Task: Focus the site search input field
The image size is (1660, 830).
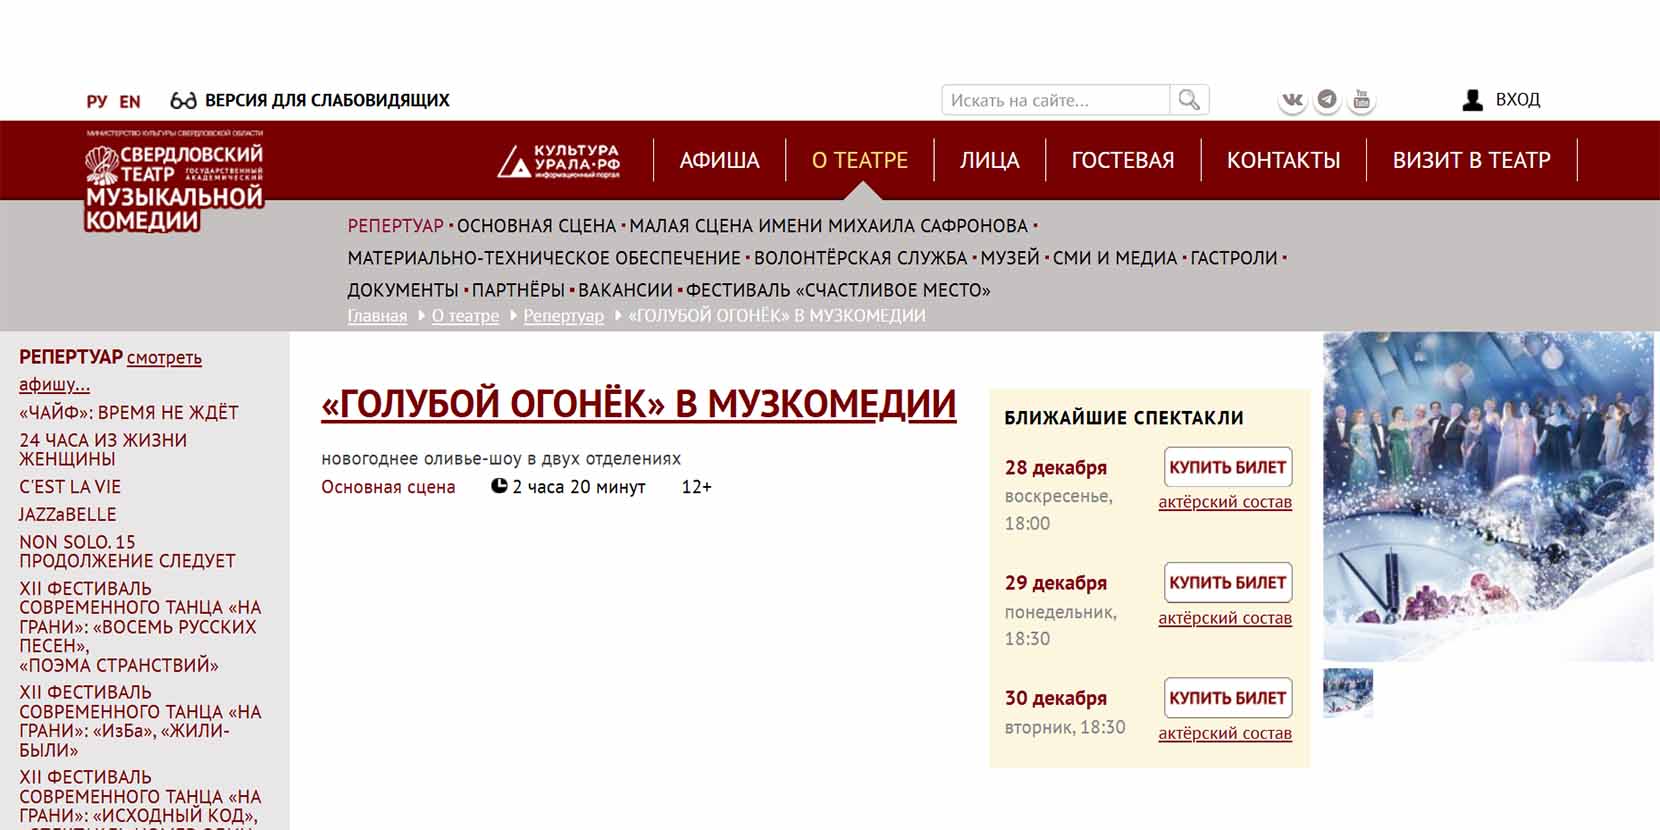Action: click(x=1055, y=100)
